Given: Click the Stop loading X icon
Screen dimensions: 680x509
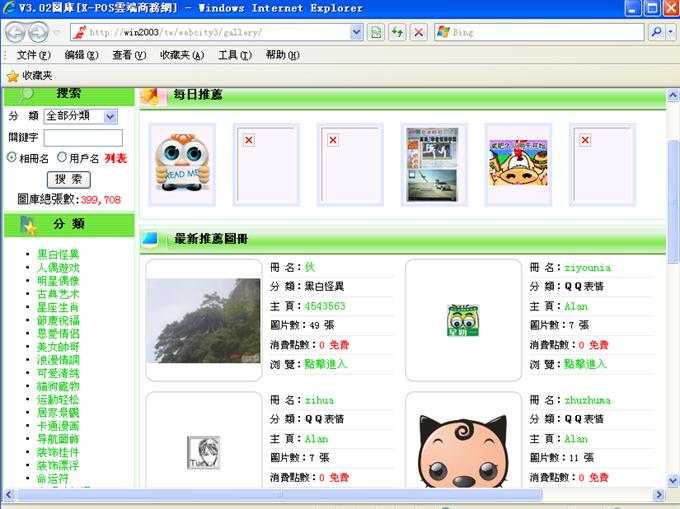Looking at the screenshot, I should coord(419,32).
